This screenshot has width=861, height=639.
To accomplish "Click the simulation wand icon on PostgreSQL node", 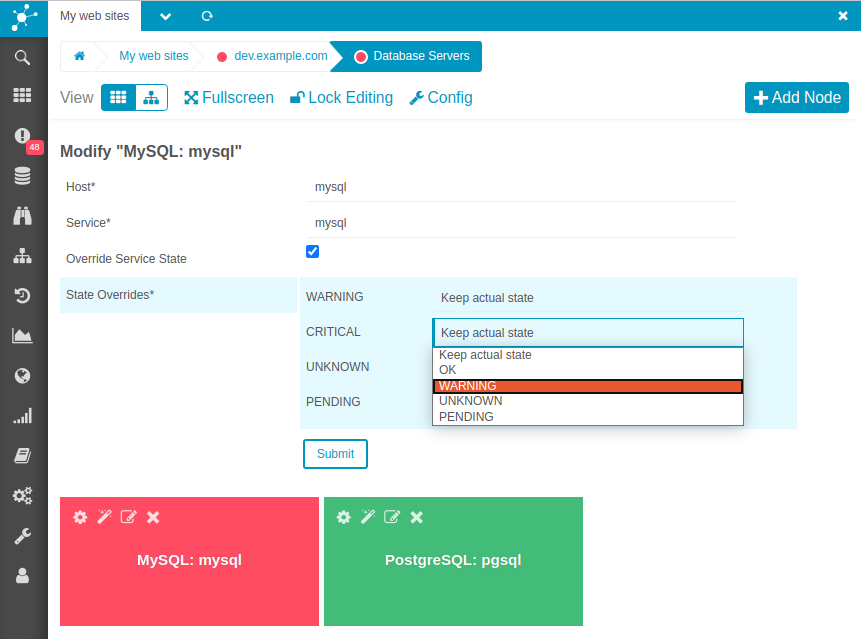I will pos(368,517).
